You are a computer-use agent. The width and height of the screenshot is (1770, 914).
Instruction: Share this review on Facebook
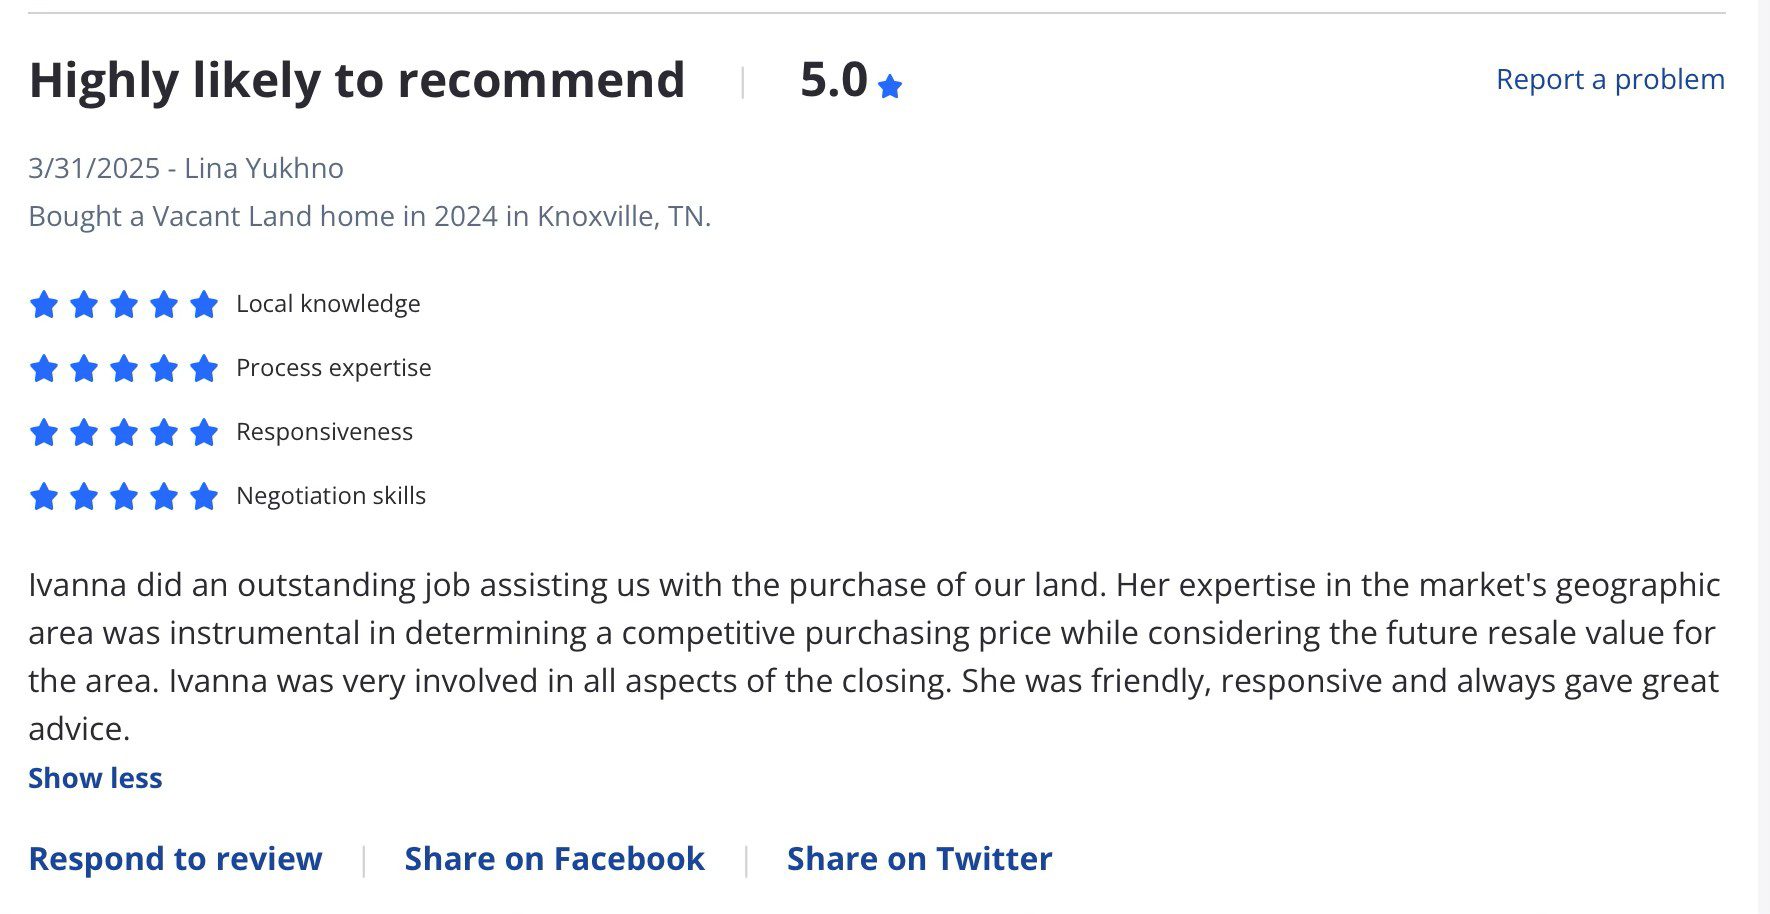pyautogui.click(x=555, y=859)
